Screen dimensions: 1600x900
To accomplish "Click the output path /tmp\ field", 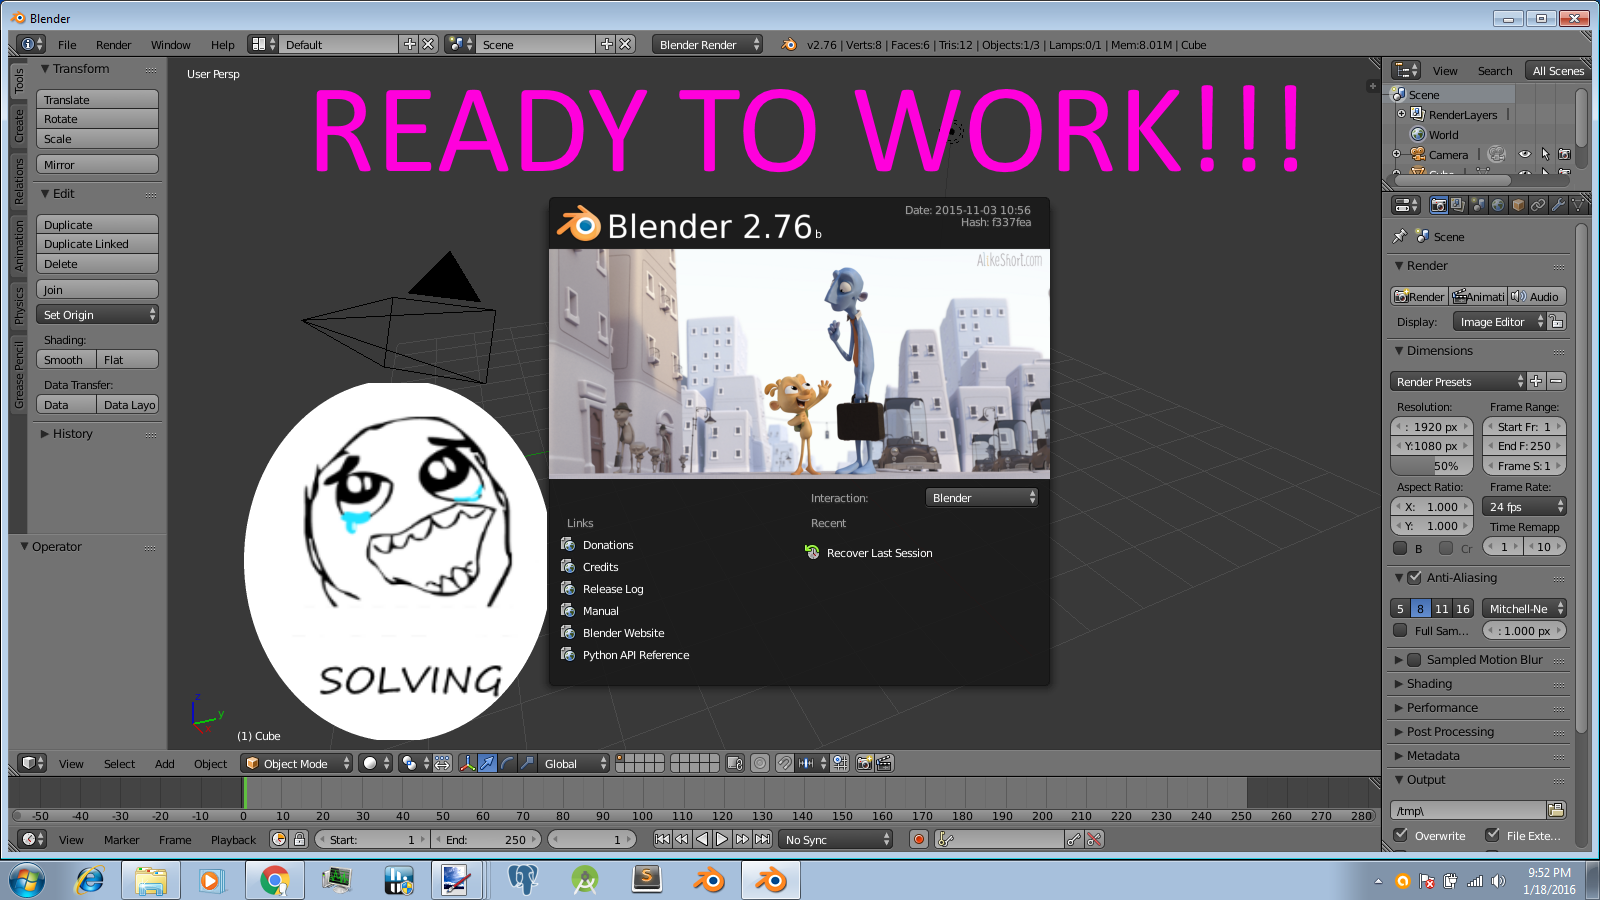I will (1468, 810).
